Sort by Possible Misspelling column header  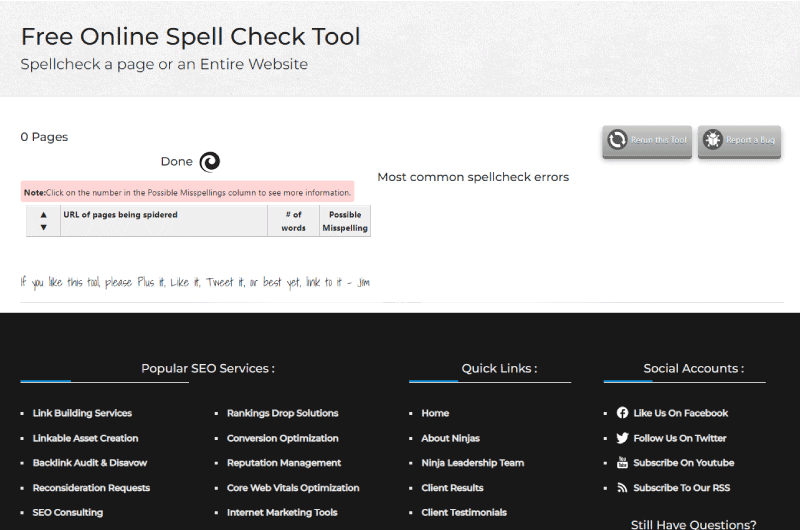pos(345,221)
